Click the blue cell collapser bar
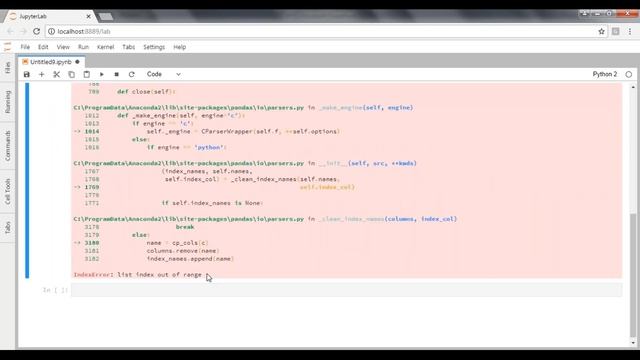Viewport: 640px width, 360px height. pos(27,180)
